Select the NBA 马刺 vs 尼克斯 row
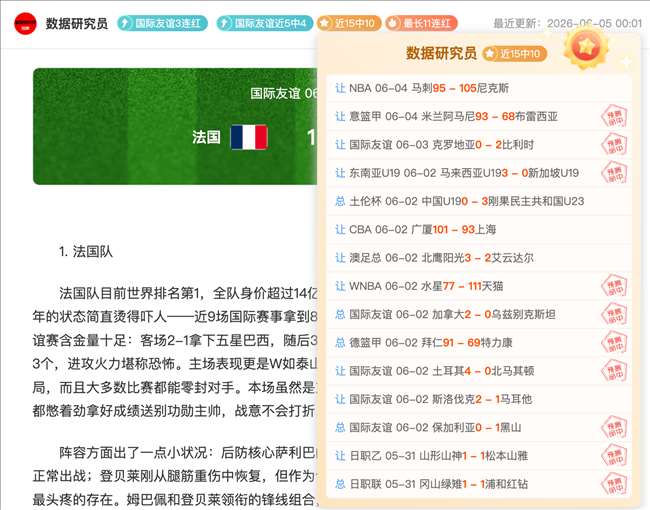The image size is (650, 510). pyautogui.click(x=479, y=88)
